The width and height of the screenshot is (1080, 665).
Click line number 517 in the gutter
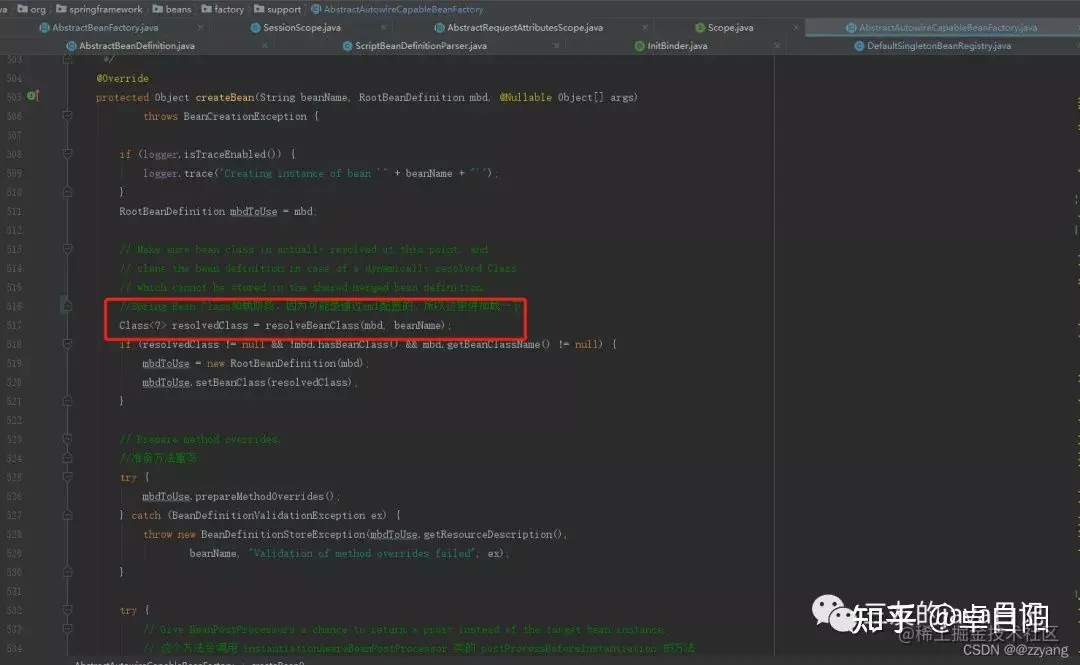point(14,325)
